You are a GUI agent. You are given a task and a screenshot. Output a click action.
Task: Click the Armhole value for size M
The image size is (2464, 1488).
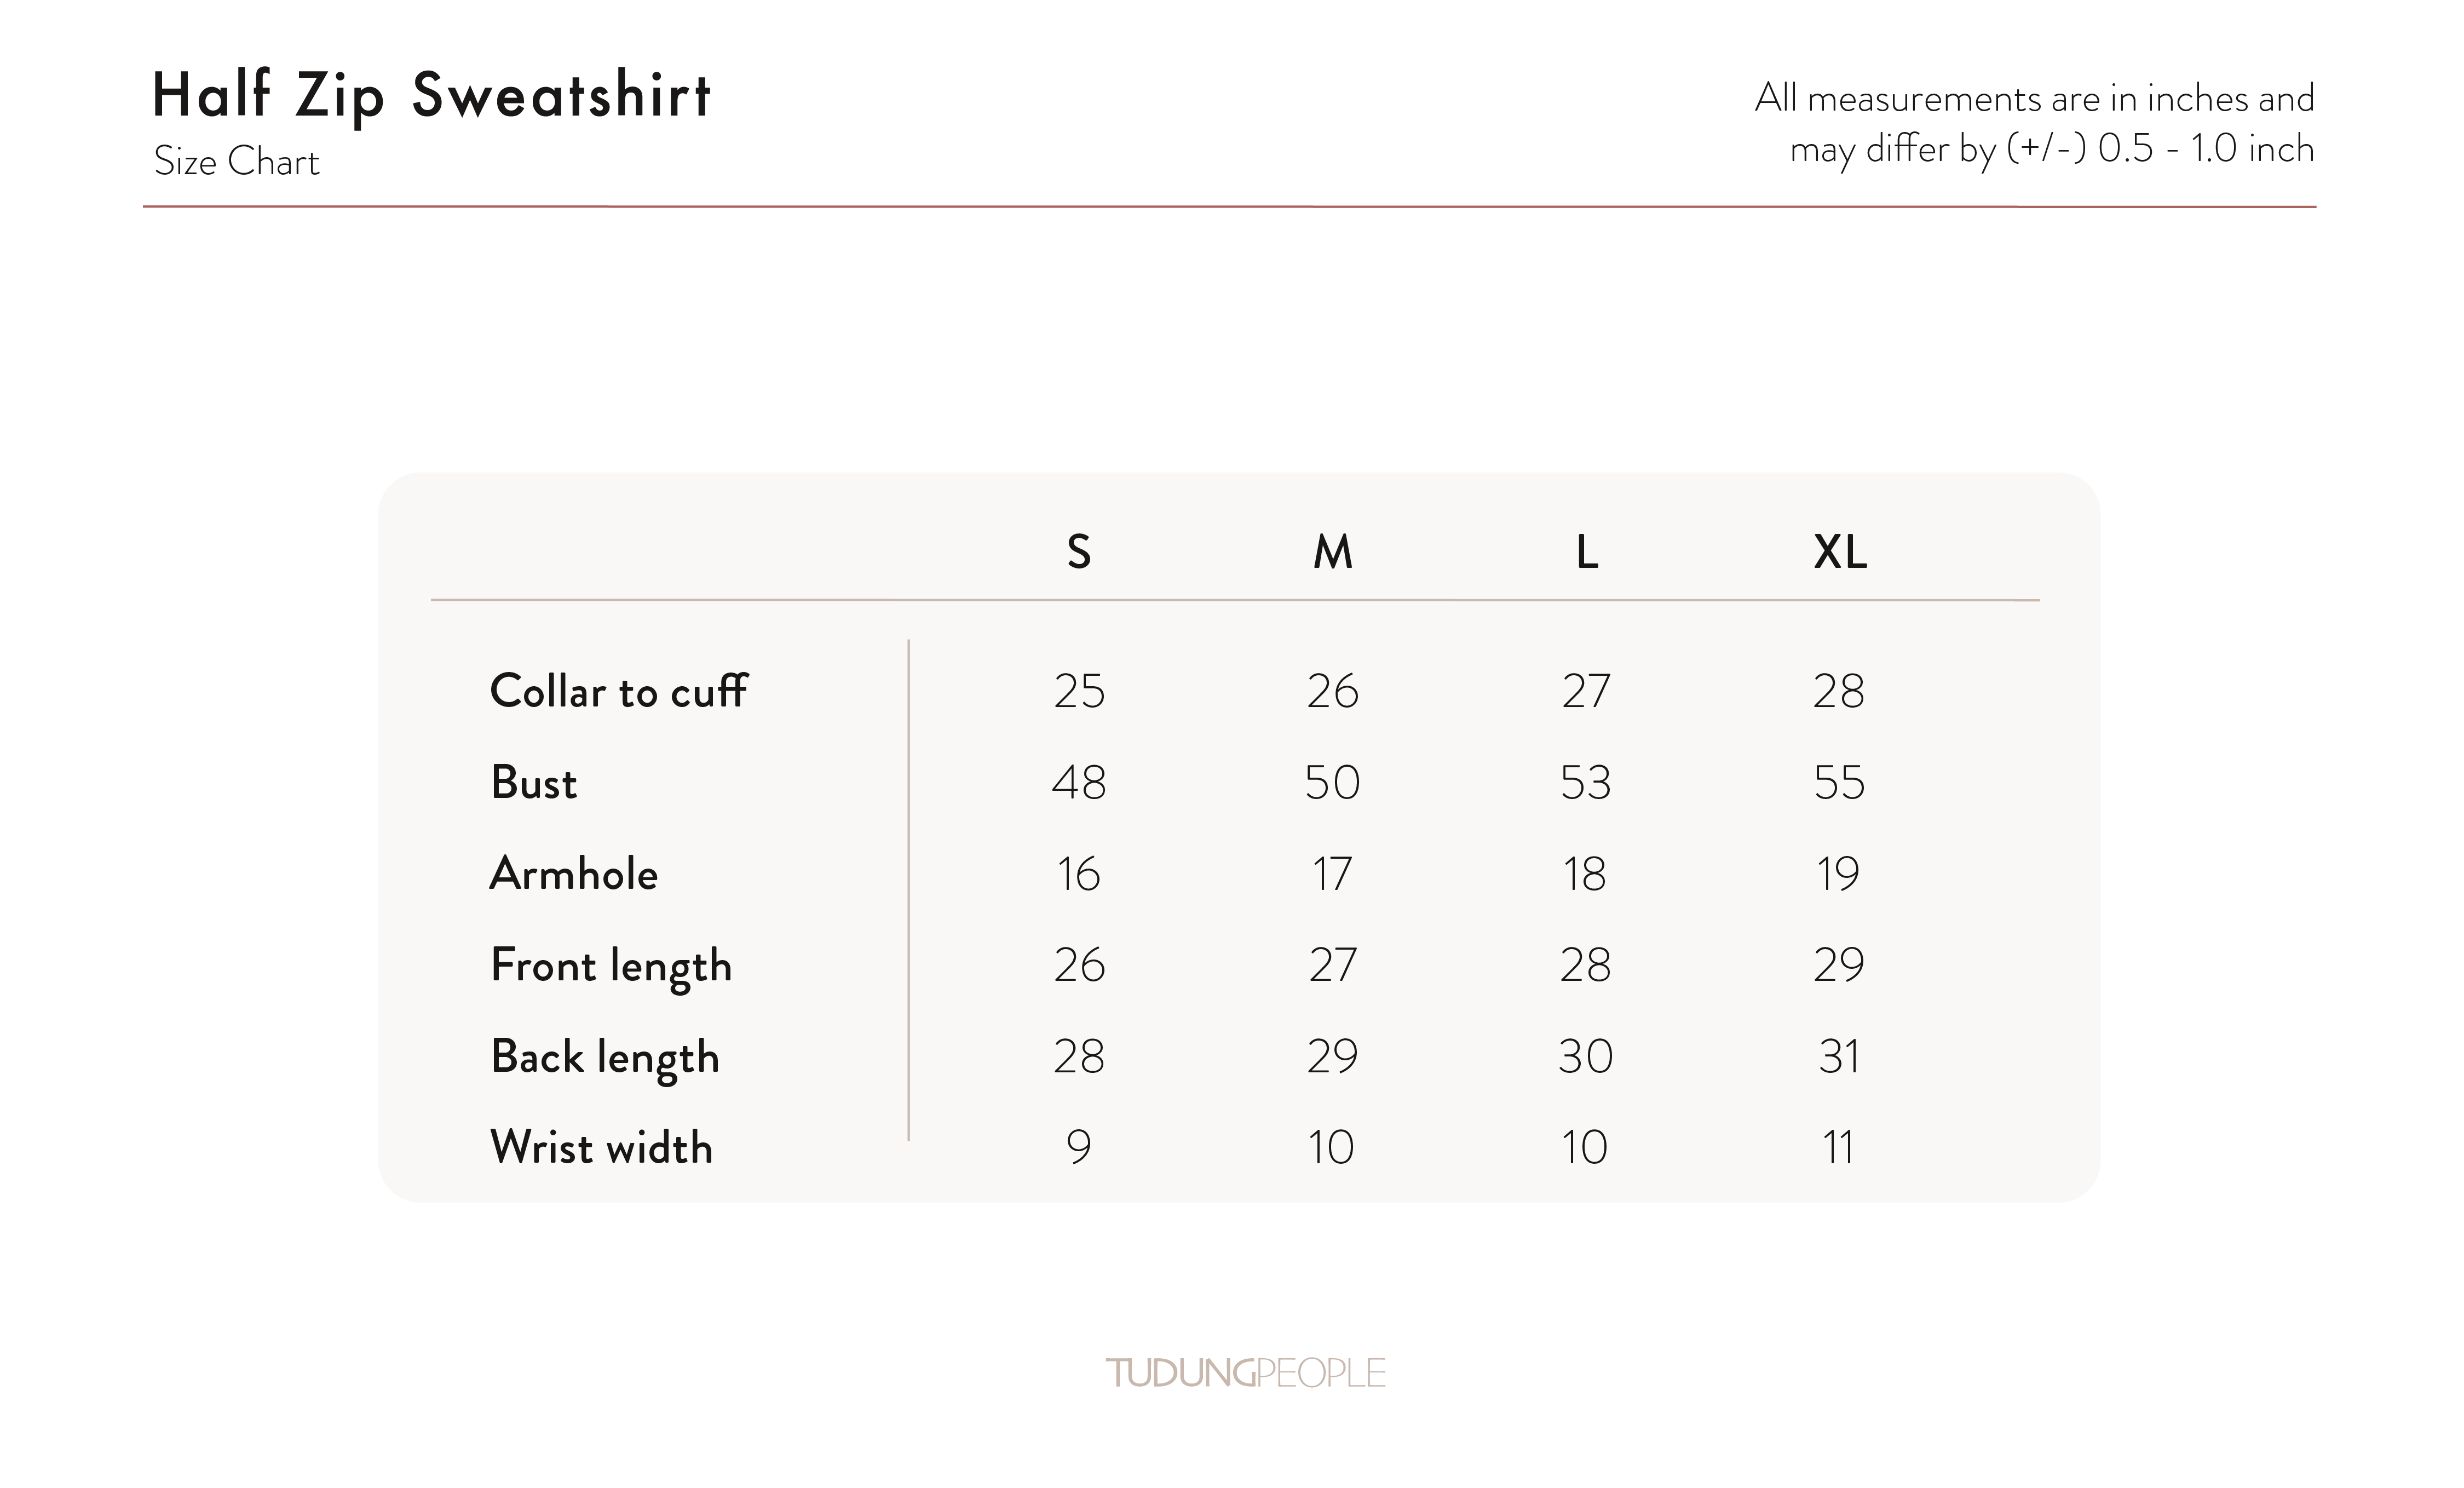pos(1332,874)
